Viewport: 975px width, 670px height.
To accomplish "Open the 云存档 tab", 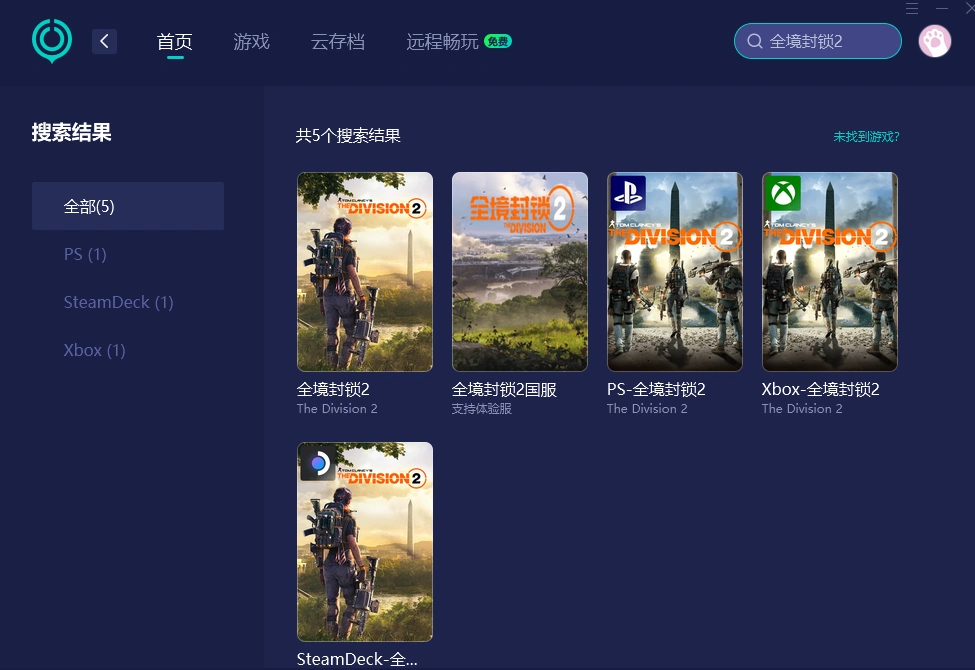I will coord(338,42).
